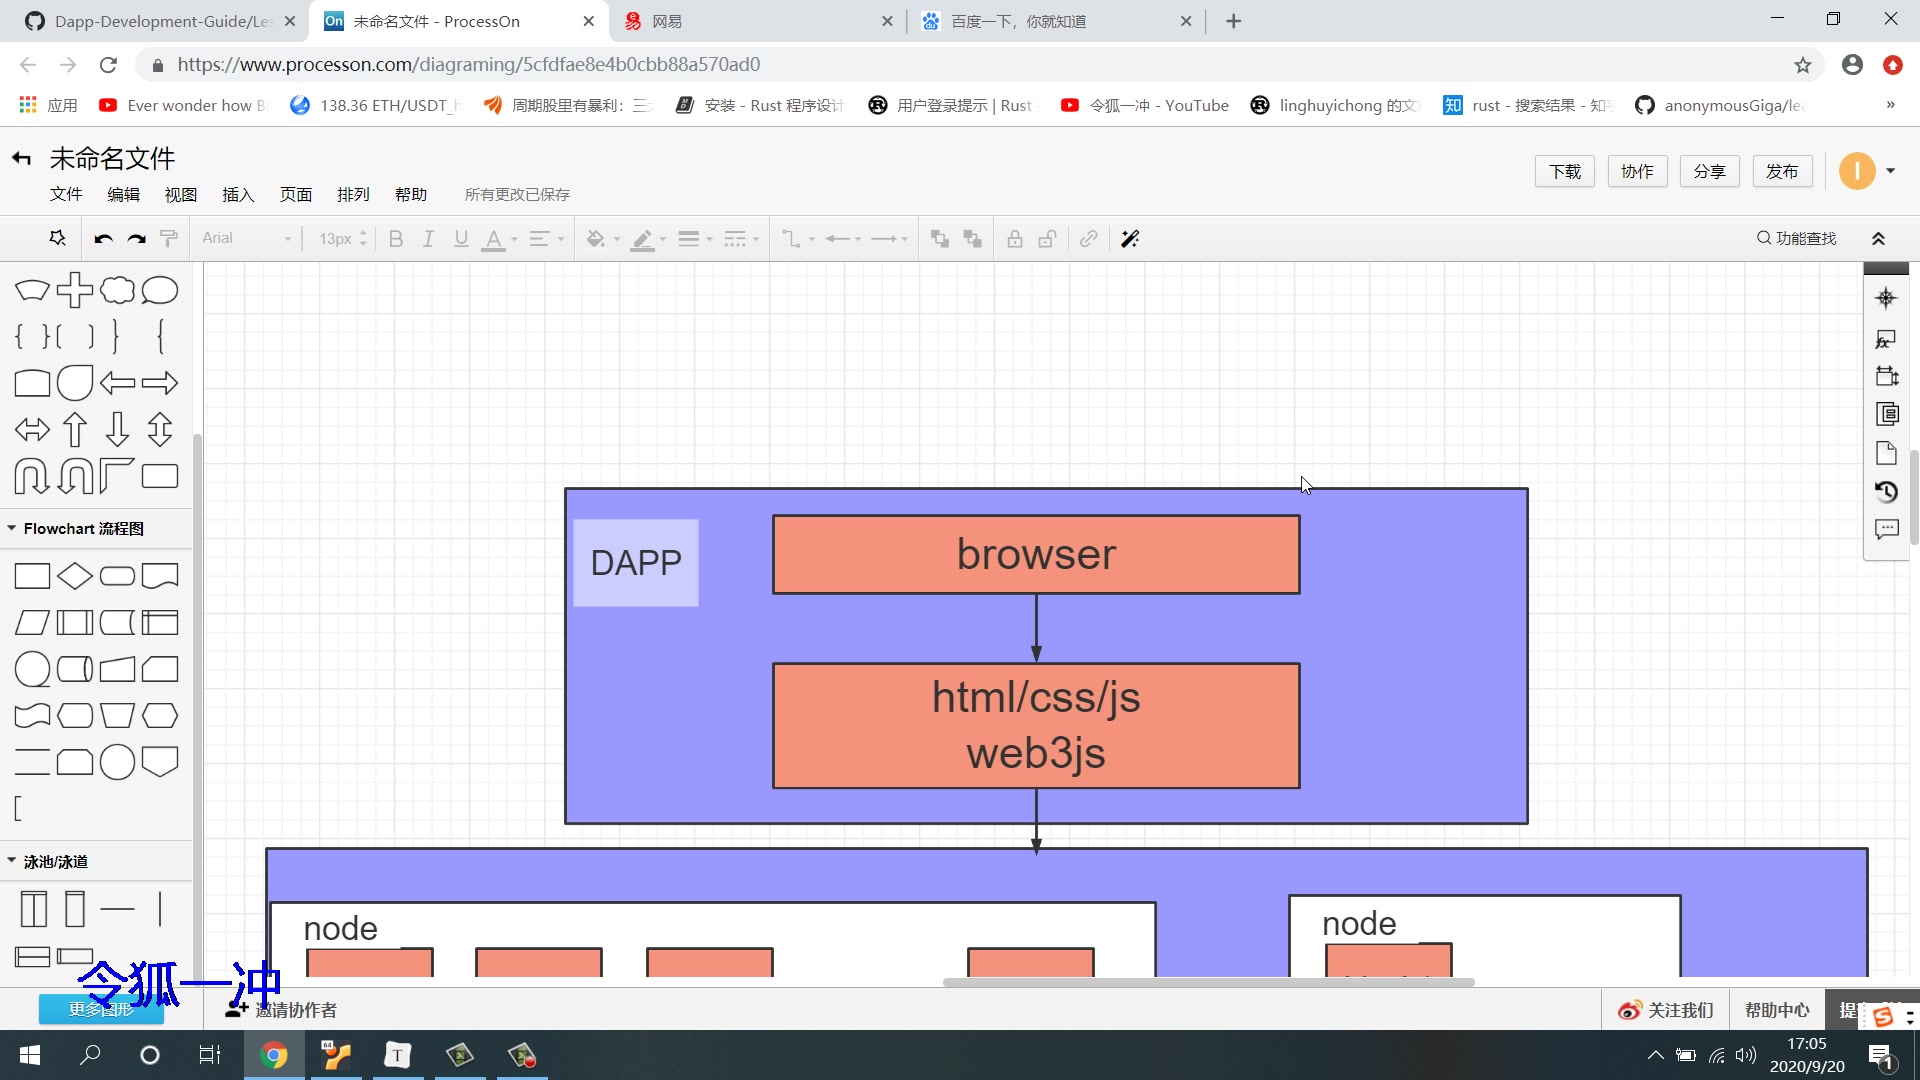Click the 发布 publish button
Viewport: 1920px width, 1080px height.
click(x=1781, y=171)
